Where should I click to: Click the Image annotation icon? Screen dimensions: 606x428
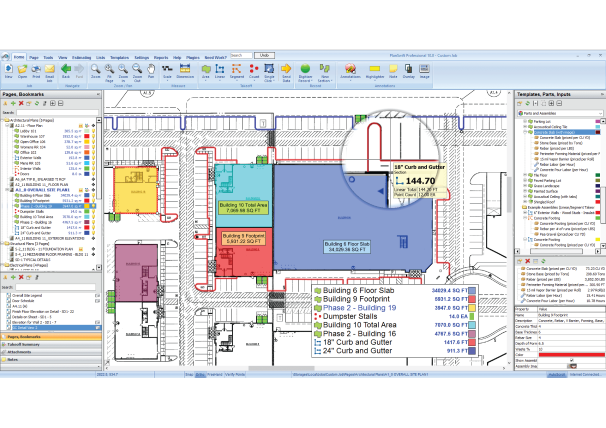[x=424, y=69]
